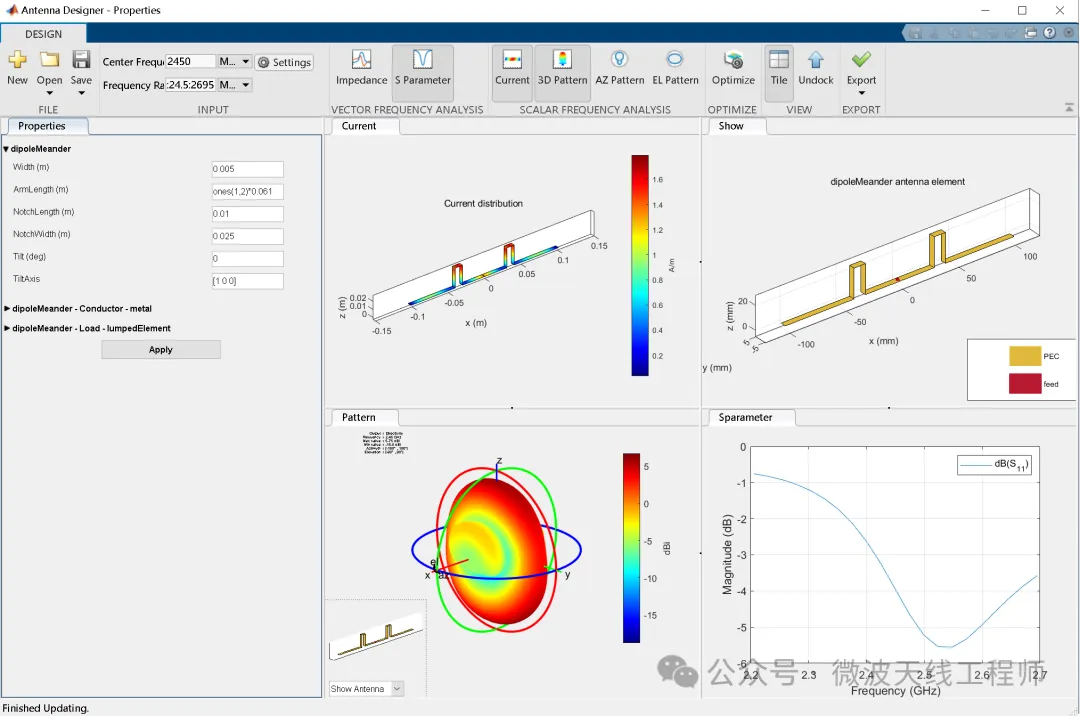Edit the Frequency Range value field
Screen dimensions: 1080x716
191,85
